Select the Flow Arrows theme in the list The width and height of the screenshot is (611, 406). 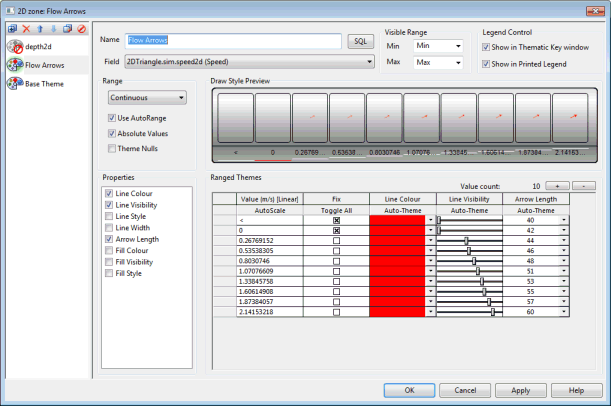click(45, 65)
